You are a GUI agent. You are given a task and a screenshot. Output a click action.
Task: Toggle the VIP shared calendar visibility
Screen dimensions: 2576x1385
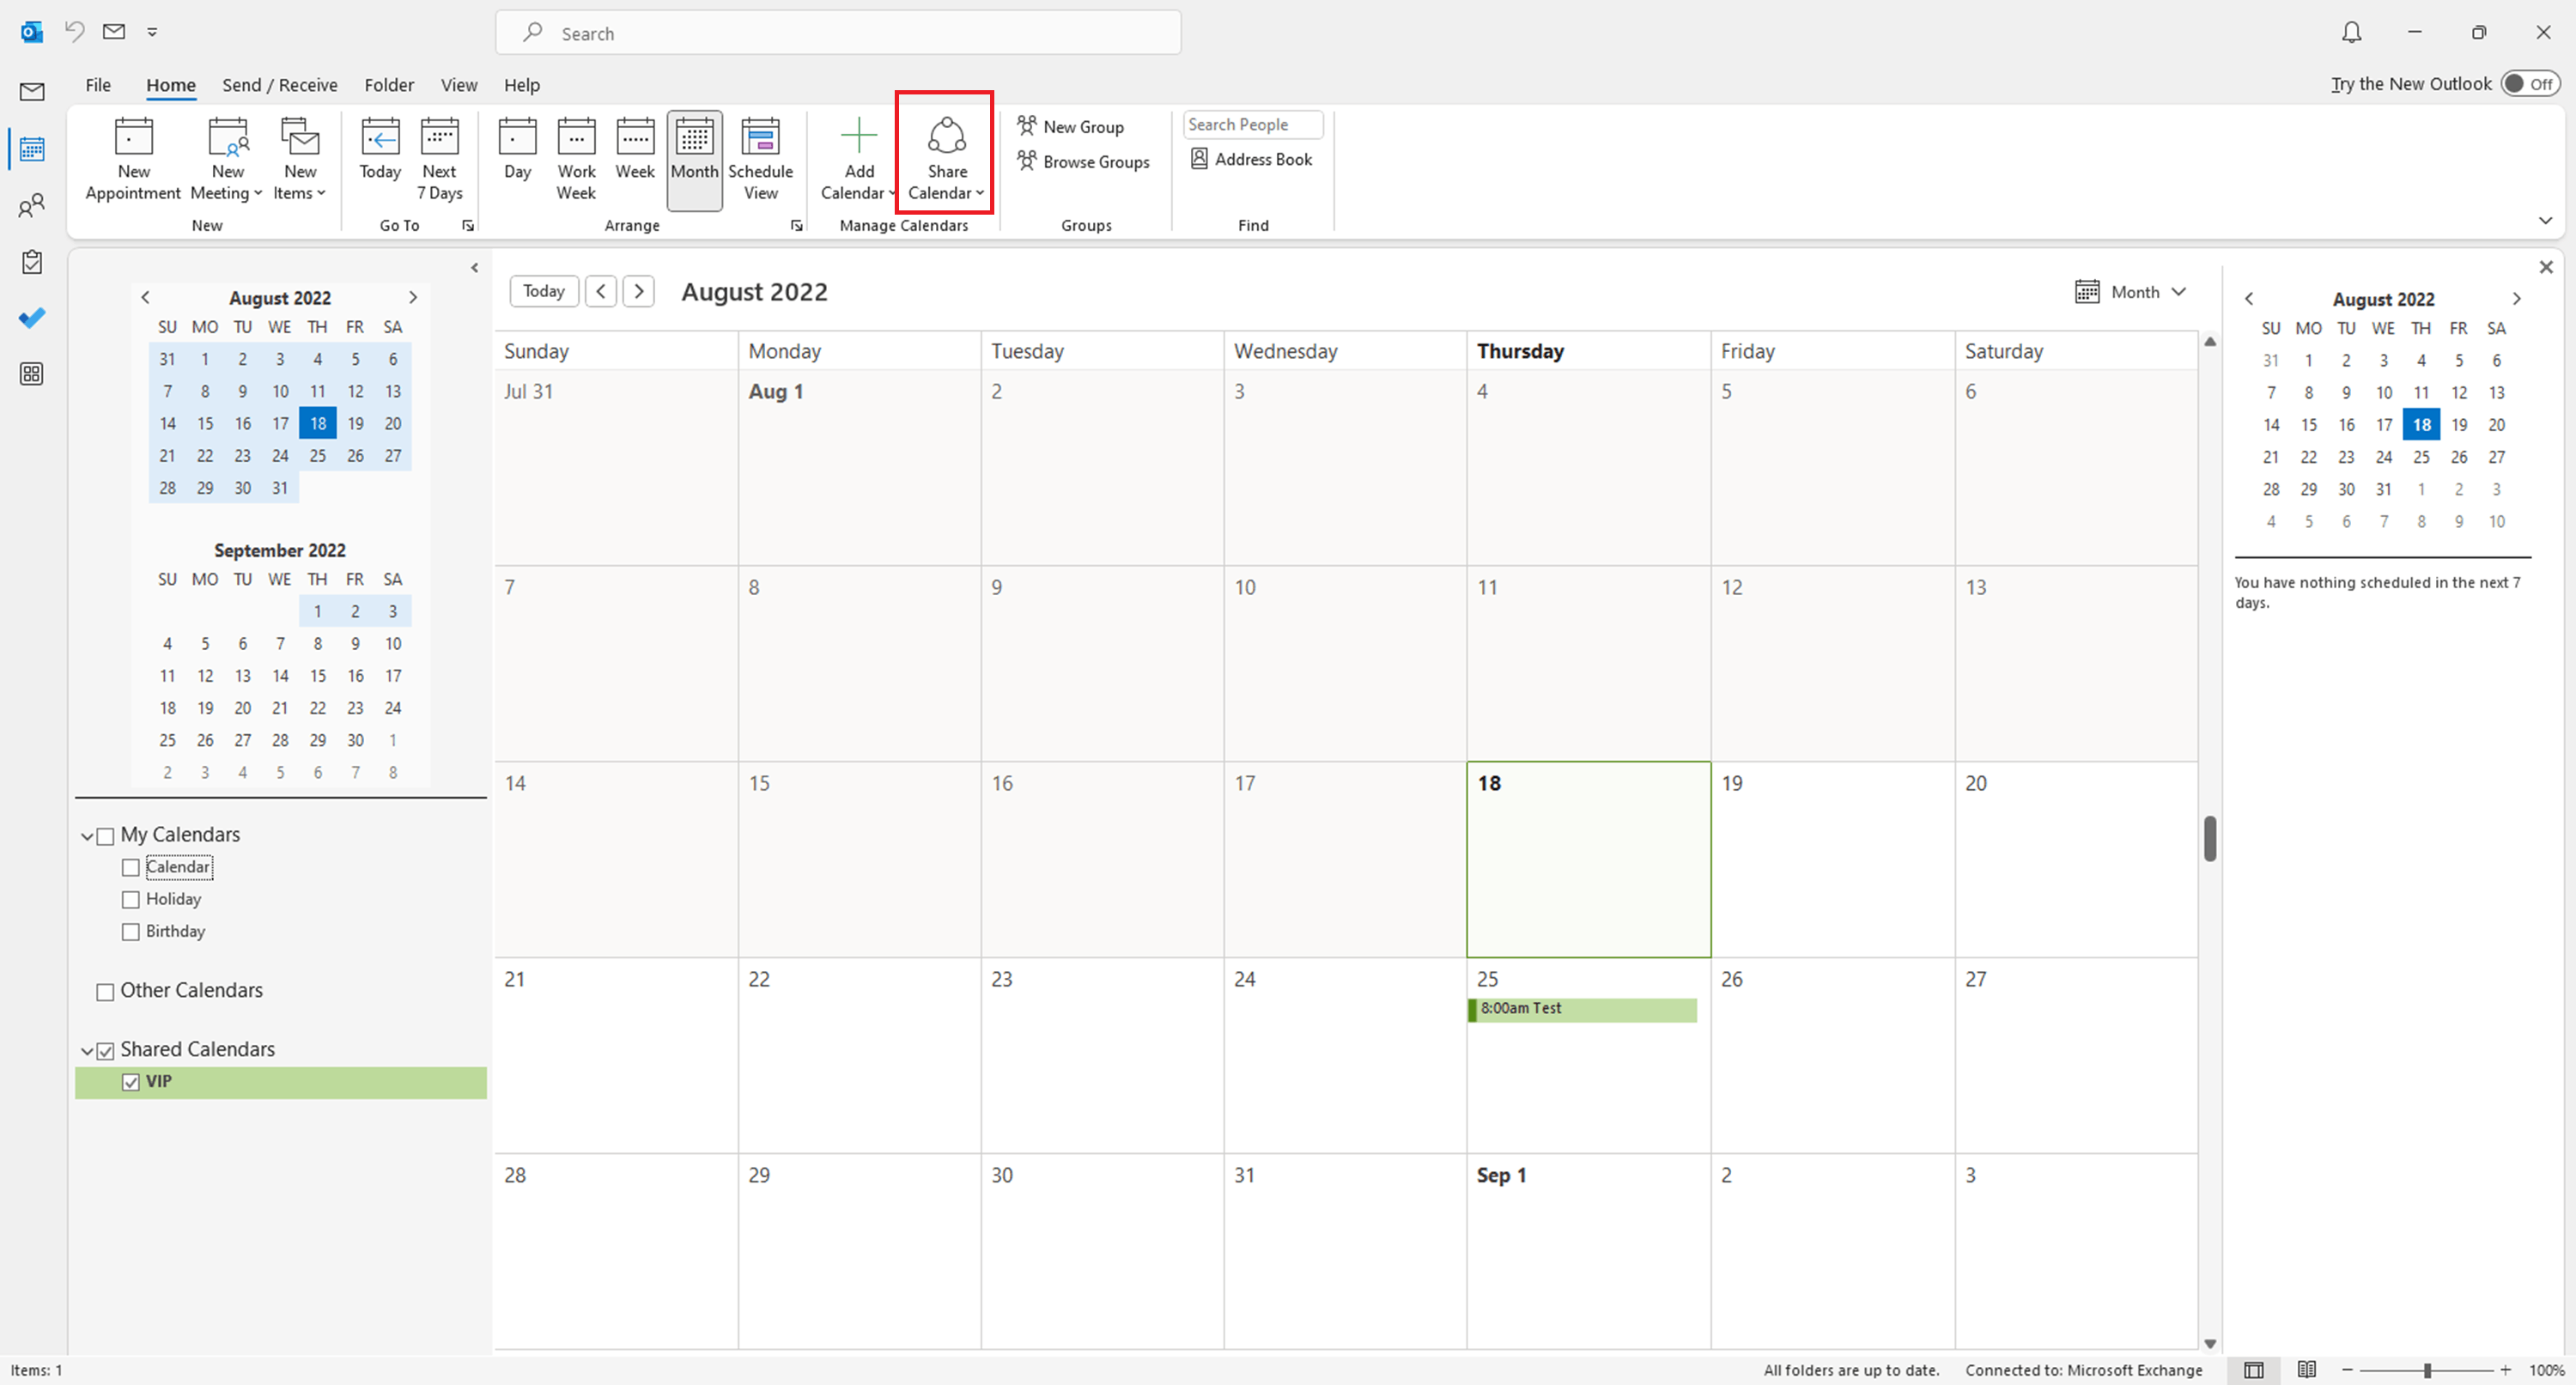[x=131, y=1081]
